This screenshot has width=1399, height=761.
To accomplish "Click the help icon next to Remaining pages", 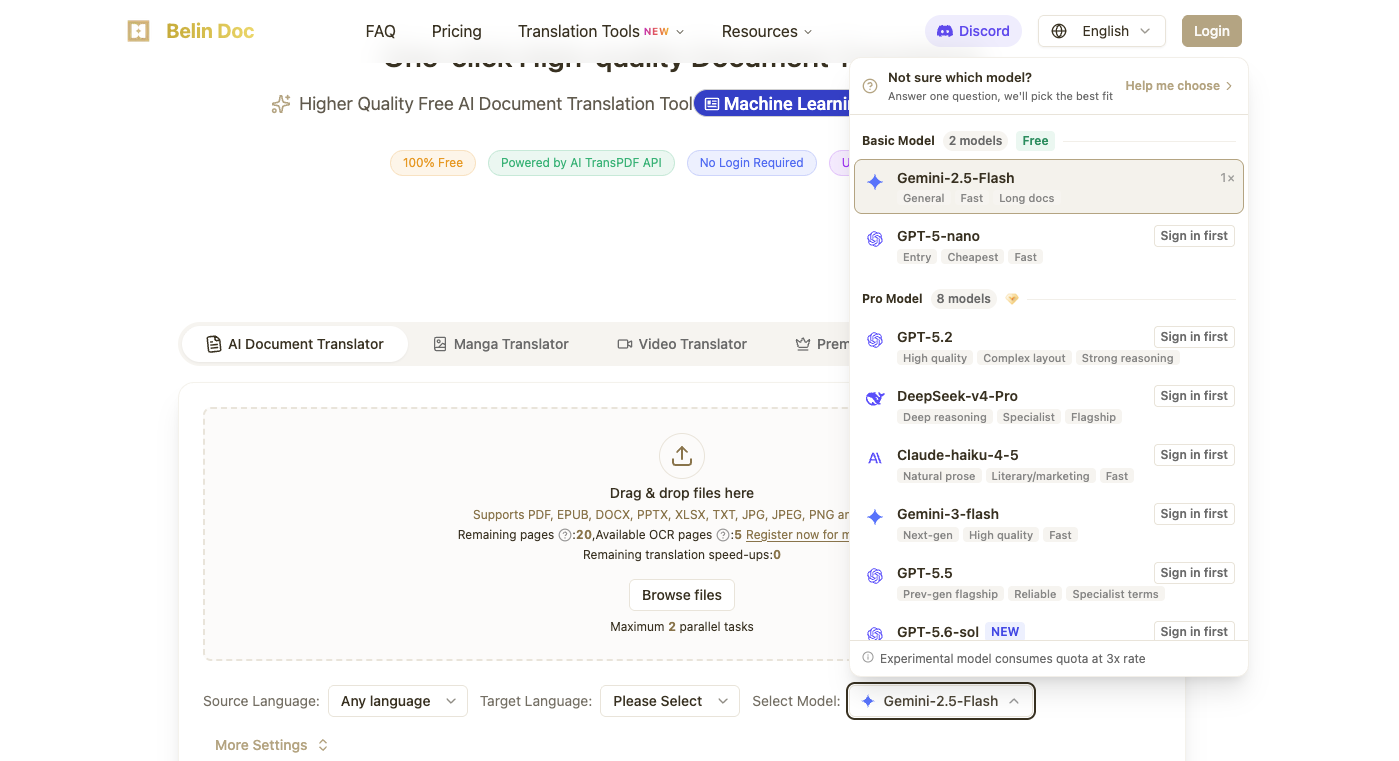I will pos(564,535).
